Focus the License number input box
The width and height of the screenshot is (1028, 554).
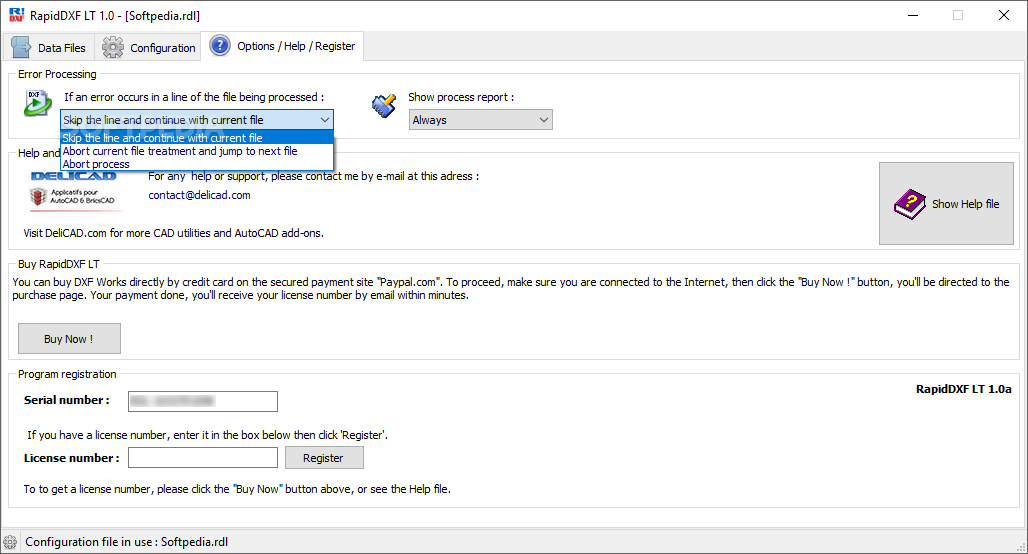coord(203,458)
